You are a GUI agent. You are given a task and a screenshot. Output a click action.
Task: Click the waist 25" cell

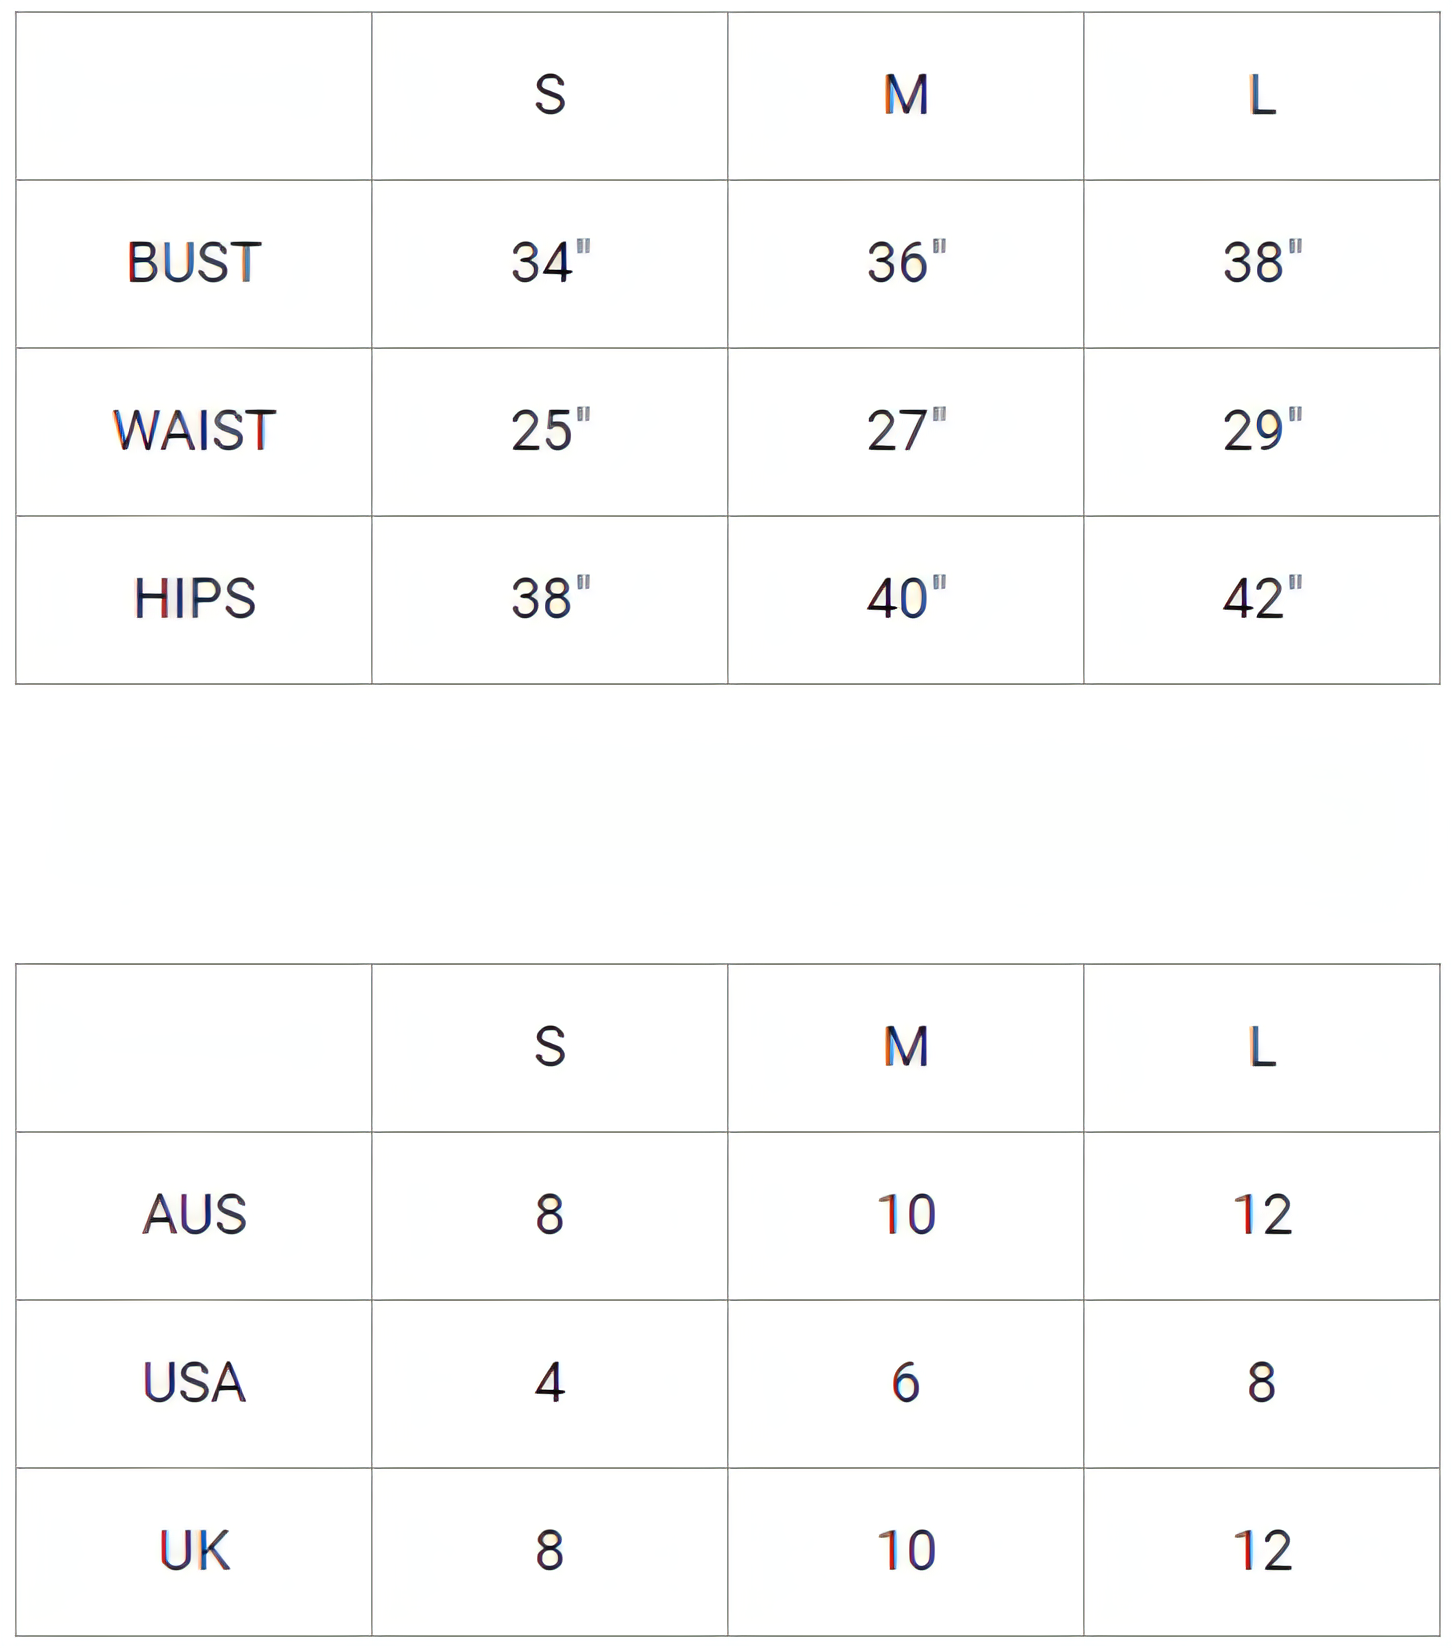point(549,431)
